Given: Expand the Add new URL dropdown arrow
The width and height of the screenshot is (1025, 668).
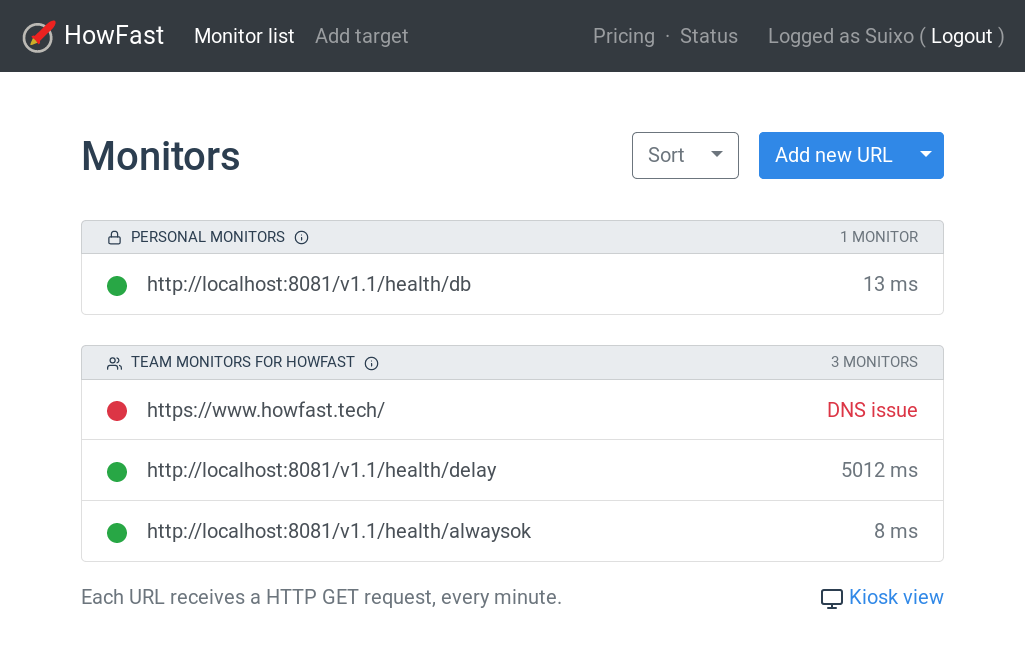Looking at the screenshot, I should pos(925,155).
